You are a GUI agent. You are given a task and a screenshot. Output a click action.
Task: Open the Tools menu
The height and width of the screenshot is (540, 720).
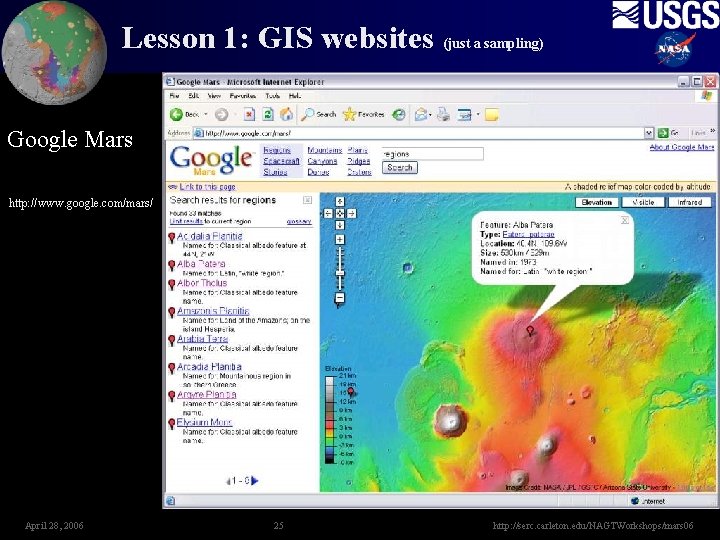point(272,96)
